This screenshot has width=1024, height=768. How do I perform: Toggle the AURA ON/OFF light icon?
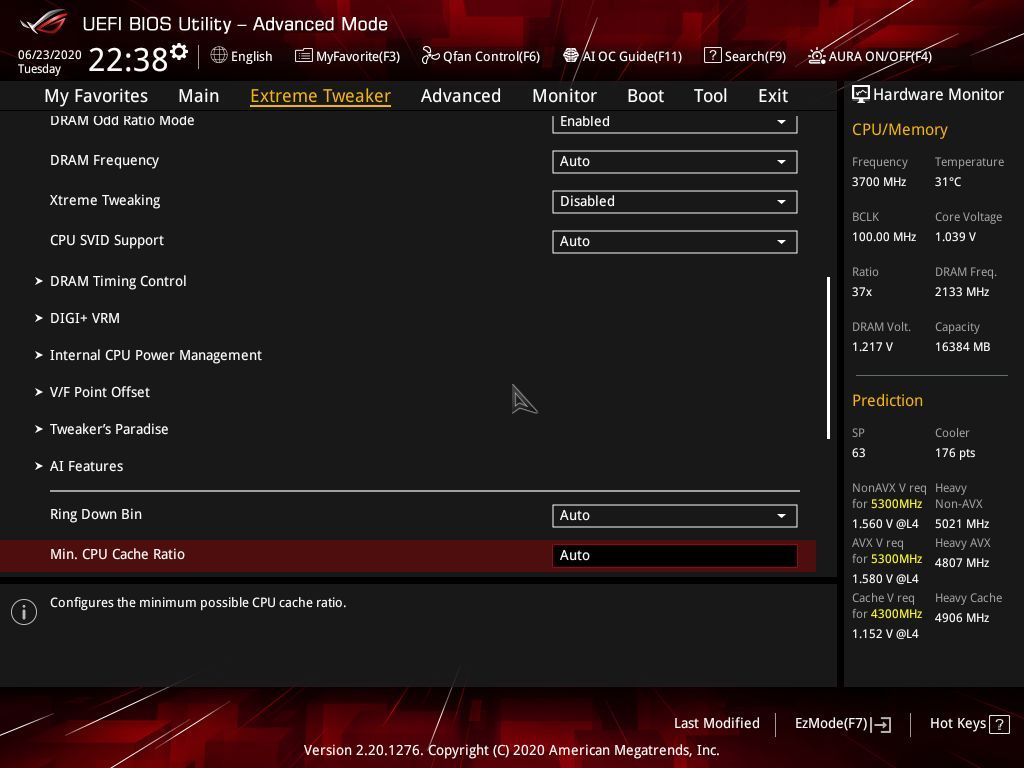817,56
